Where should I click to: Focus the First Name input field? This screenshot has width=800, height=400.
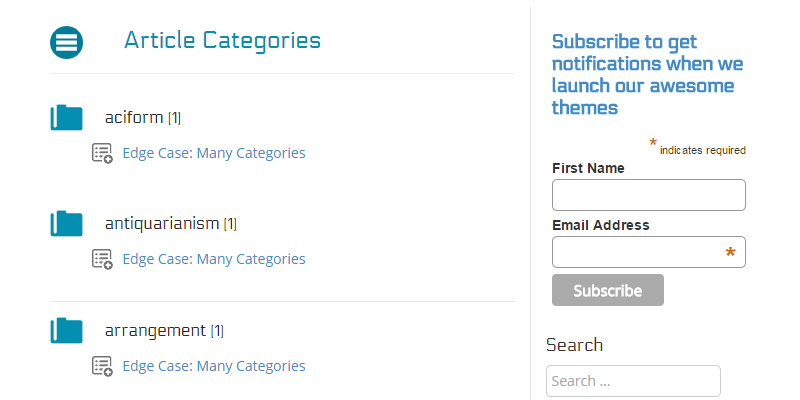648,195
